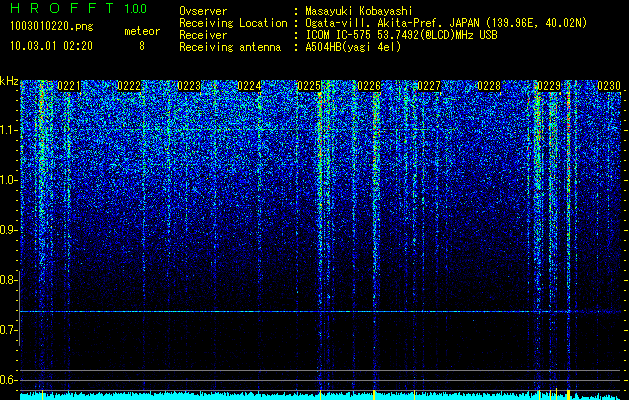Click the Receiver ICOM IC-575 line

click(401, 35)
